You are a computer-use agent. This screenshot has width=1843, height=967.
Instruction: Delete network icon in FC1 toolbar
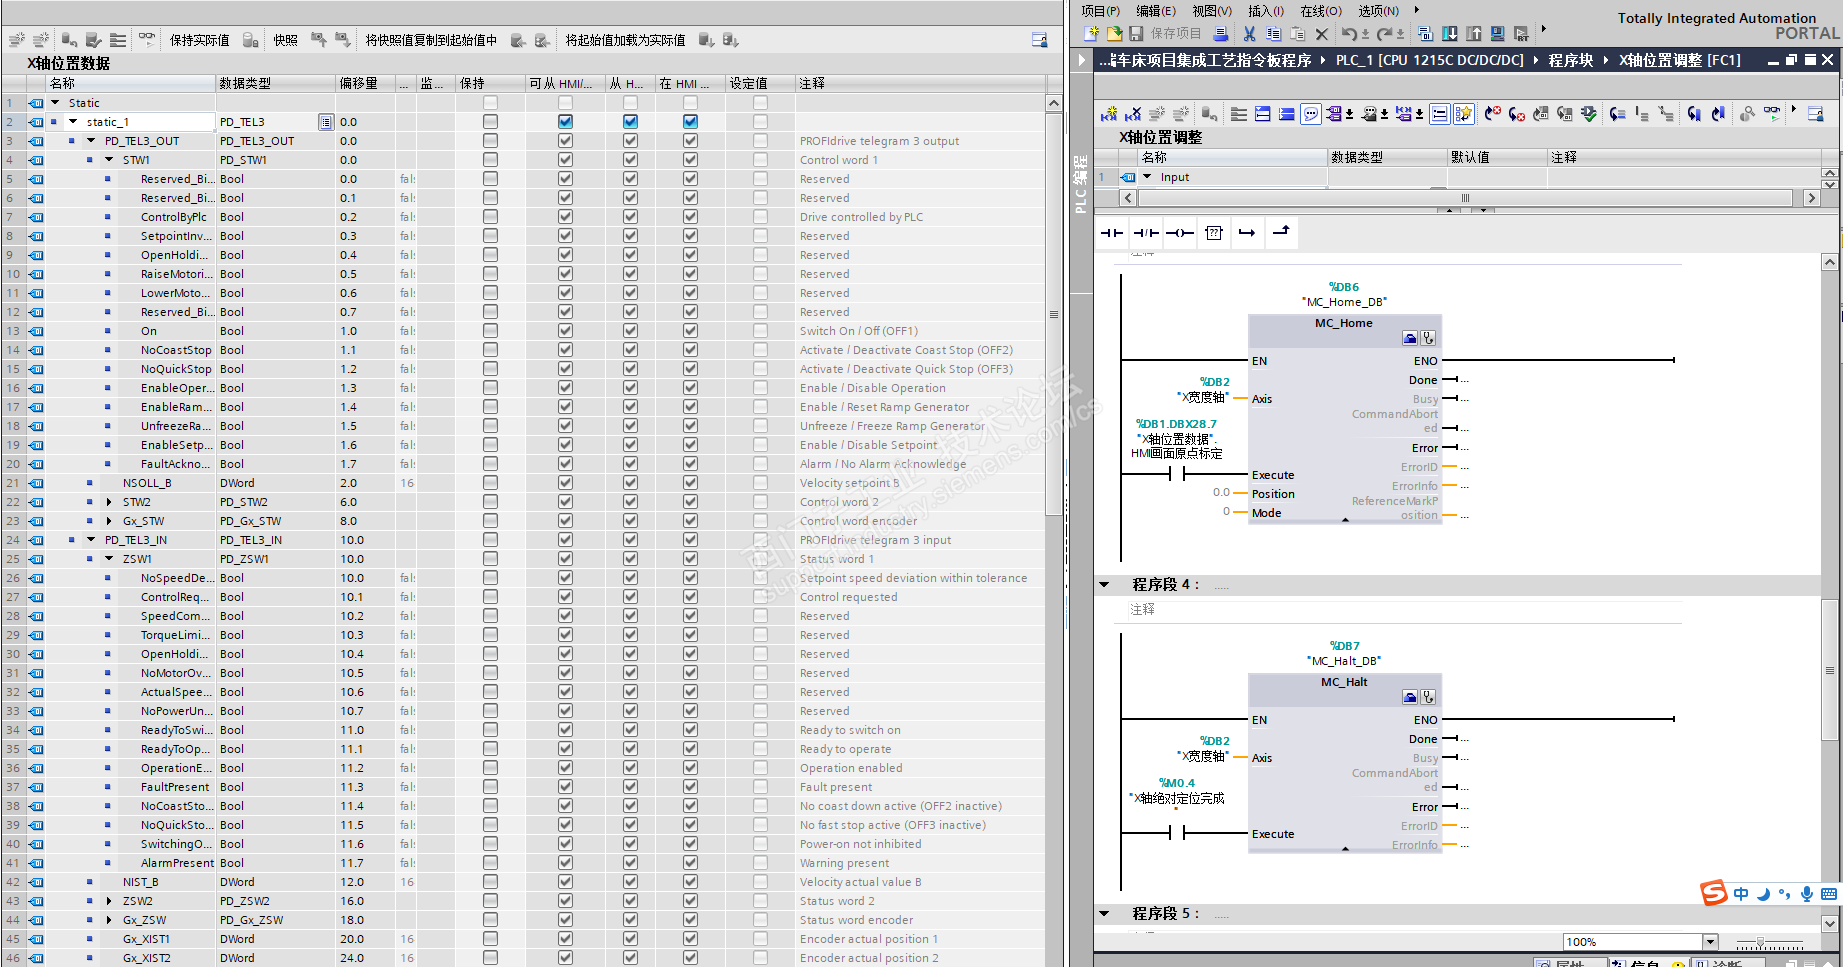[1133, 114]
